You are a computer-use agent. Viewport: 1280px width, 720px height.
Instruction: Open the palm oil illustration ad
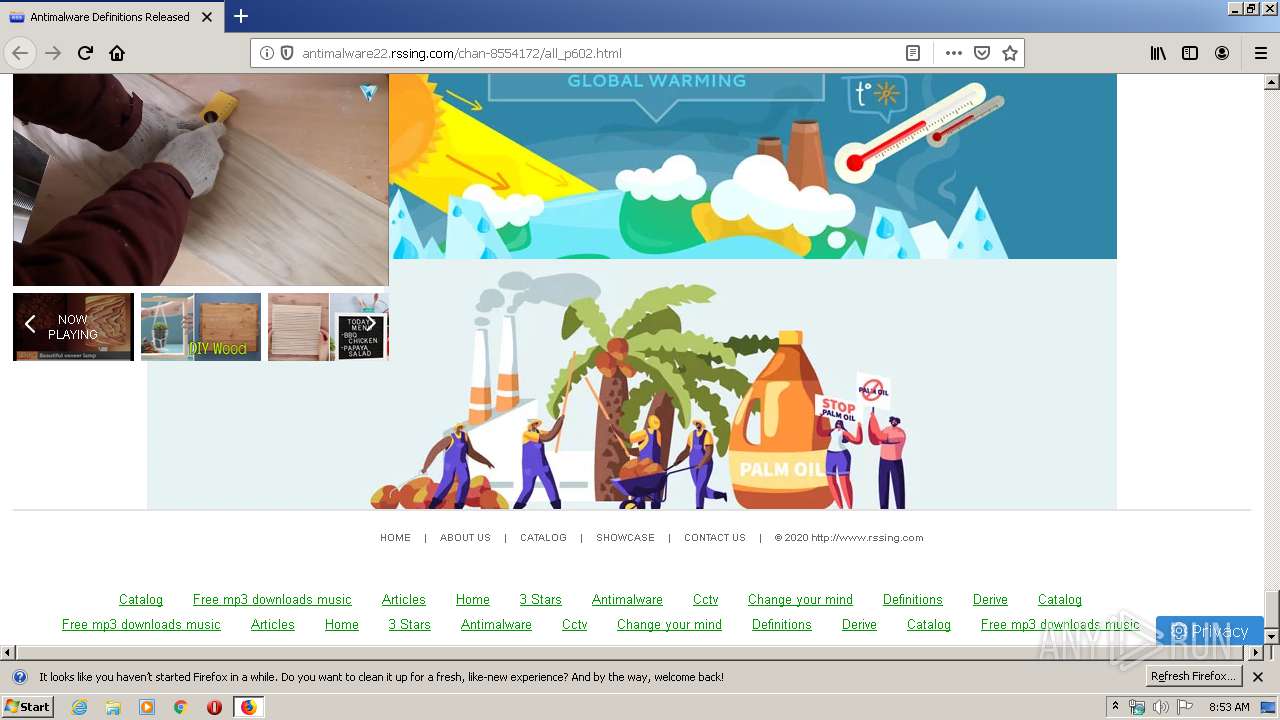632,385
